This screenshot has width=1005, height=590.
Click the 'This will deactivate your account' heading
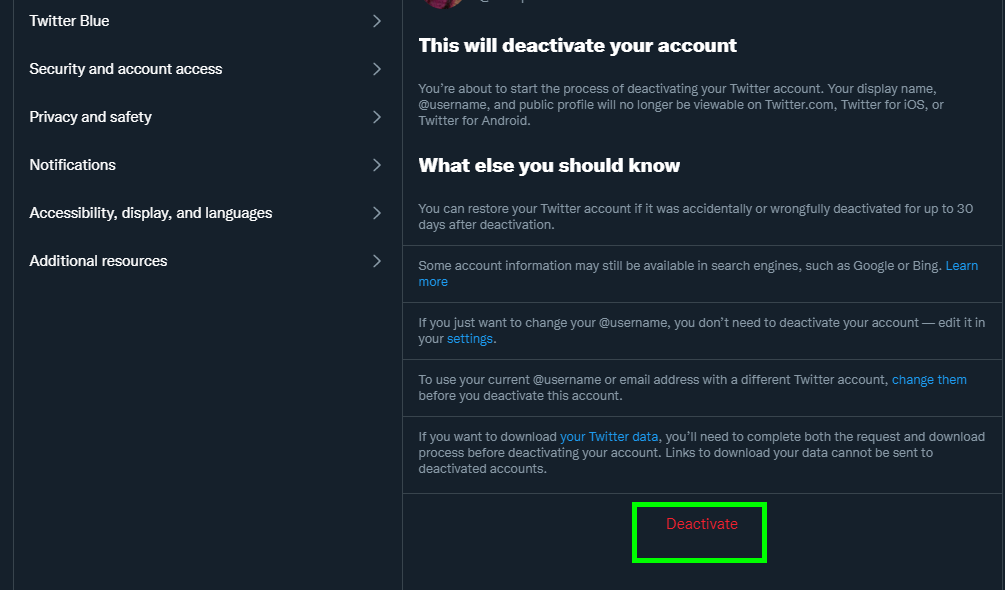[x=577, y=45]
